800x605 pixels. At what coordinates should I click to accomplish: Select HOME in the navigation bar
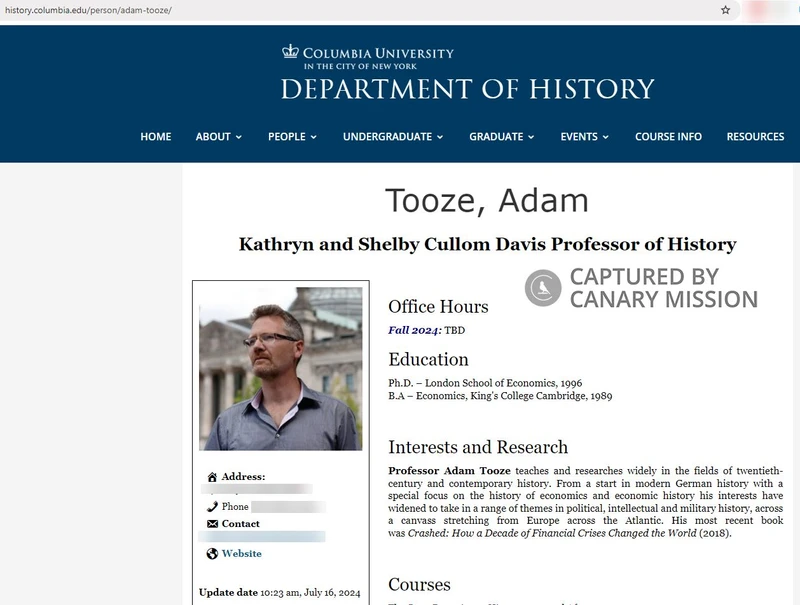pyautogui.click(x=156, y=136)
